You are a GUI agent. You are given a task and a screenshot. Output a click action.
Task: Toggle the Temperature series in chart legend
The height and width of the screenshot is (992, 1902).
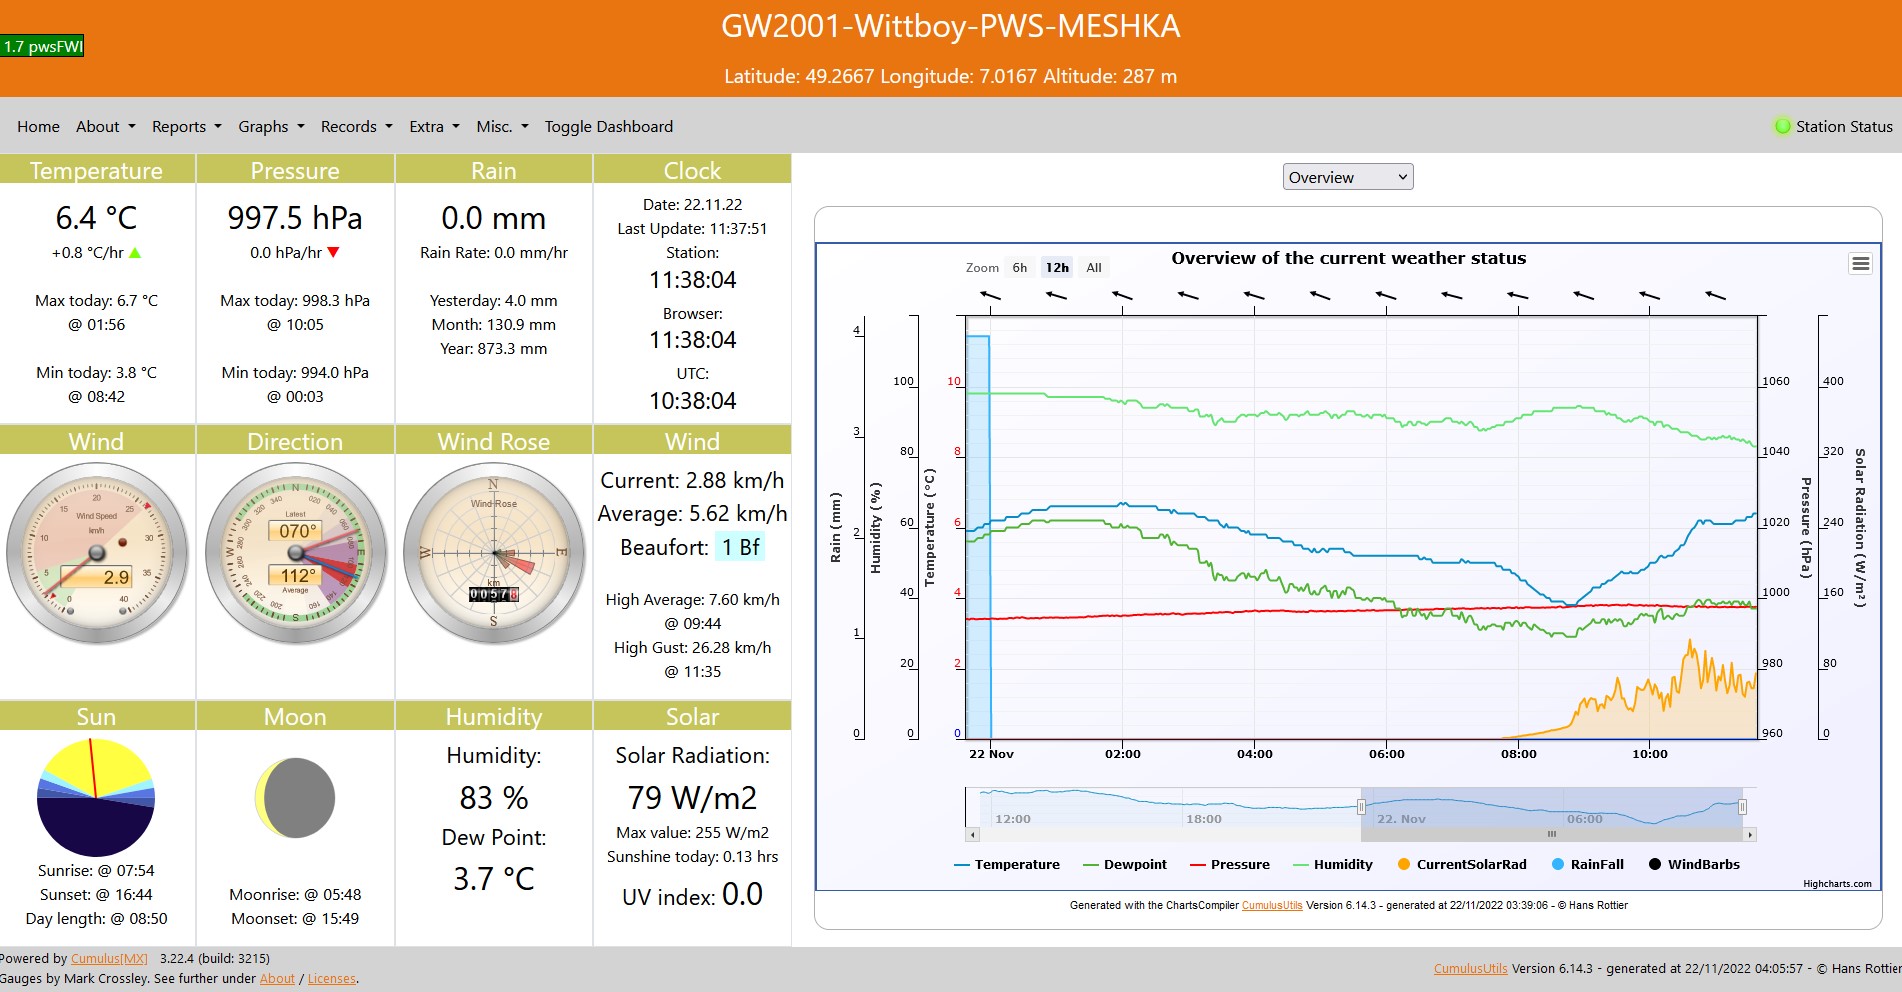coord(1007,865)
